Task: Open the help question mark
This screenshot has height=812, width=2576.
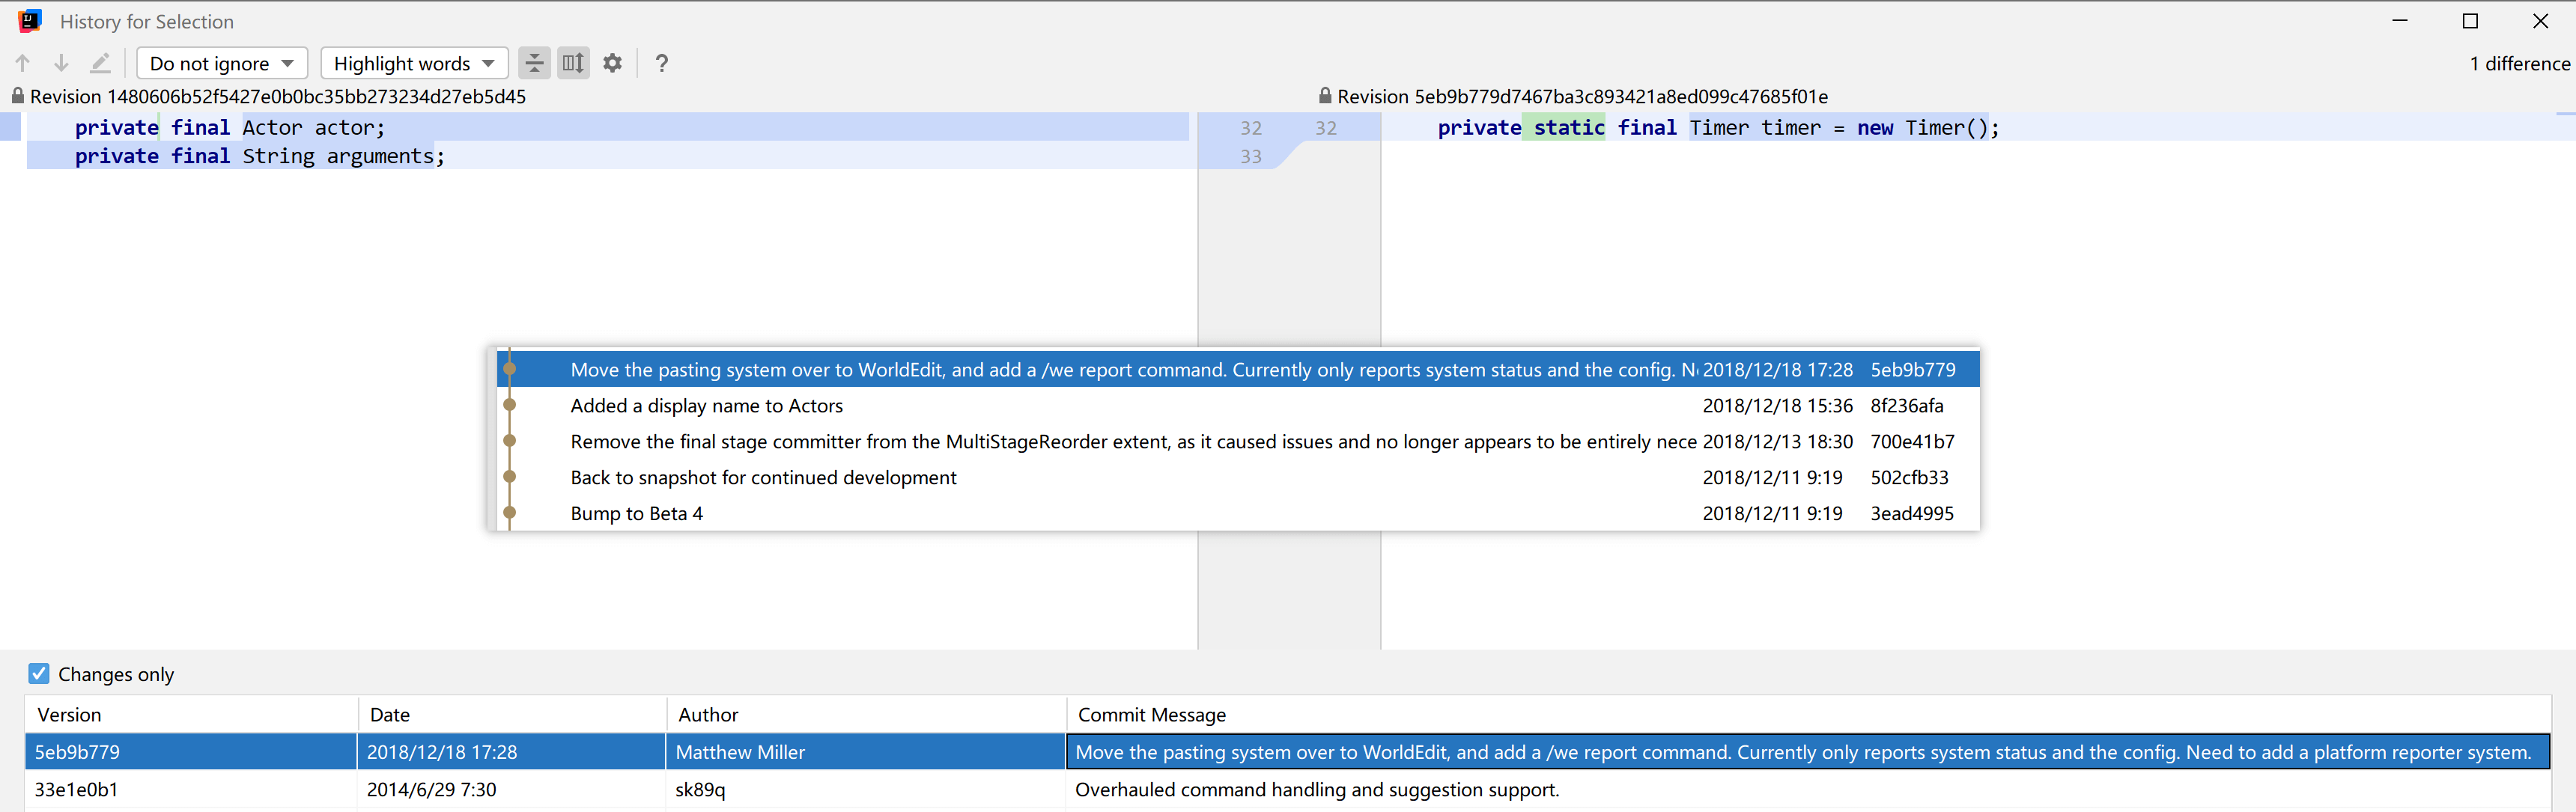Action: coord(661,63)
